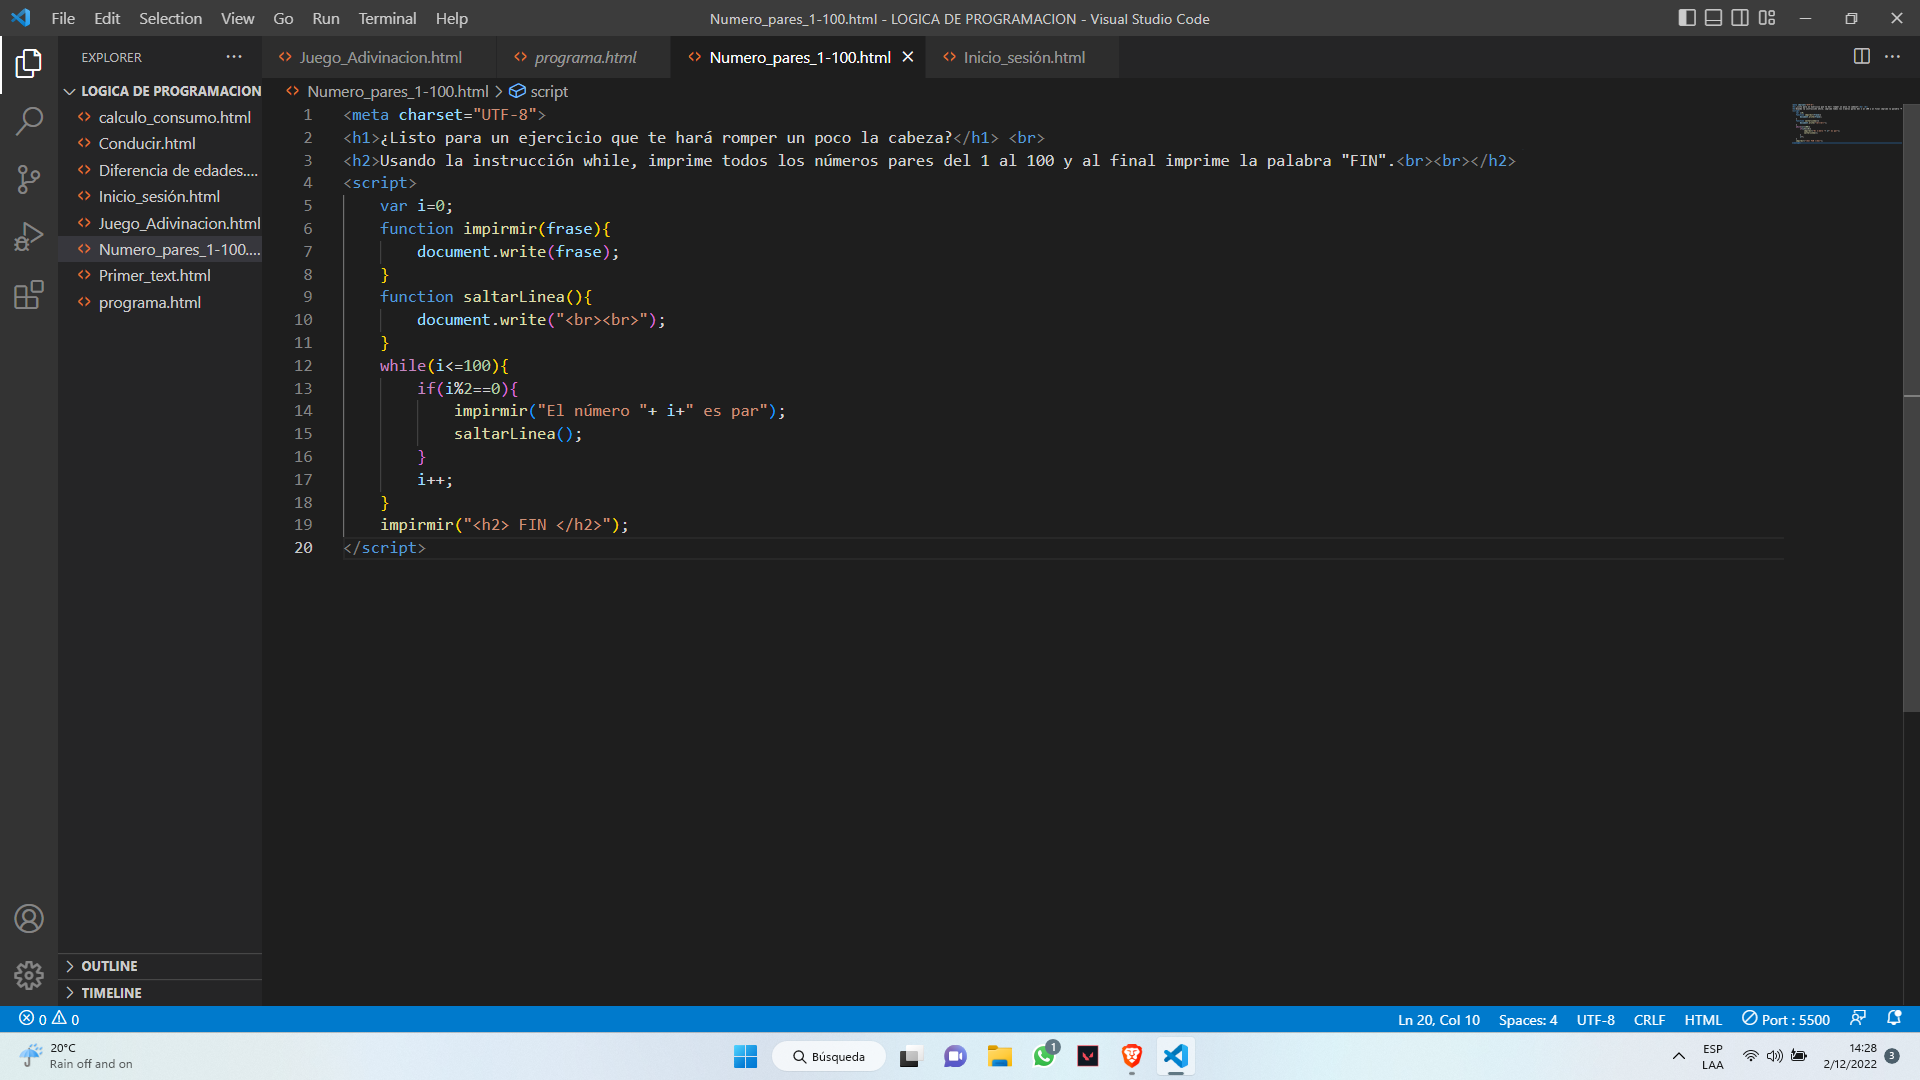The width and height of the screenshot is (1920, 1080).
Task: Select HTML language mode status item
Action: click(1702, 1019)
